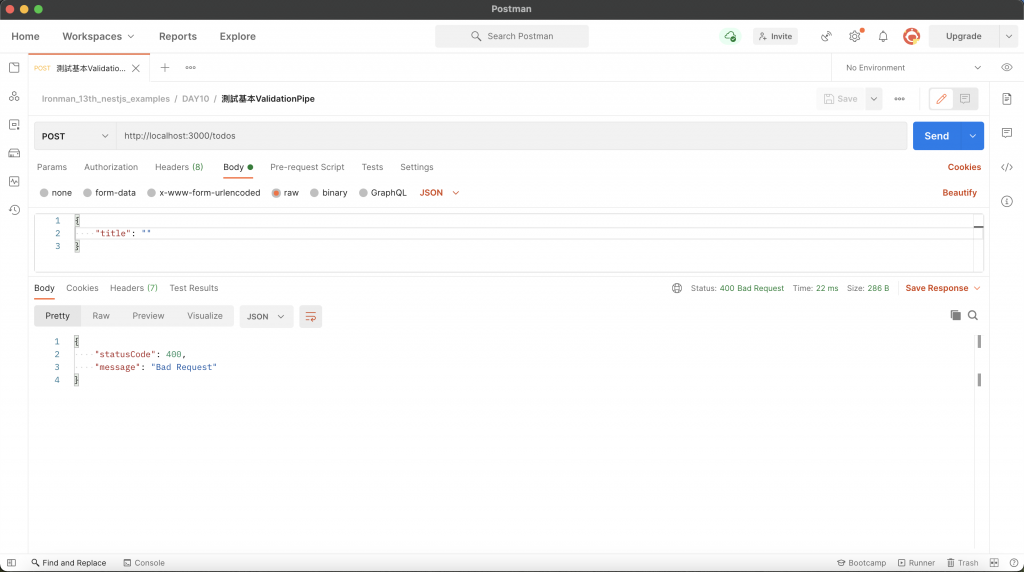Open the Console panel

click(x=144, y=563)
